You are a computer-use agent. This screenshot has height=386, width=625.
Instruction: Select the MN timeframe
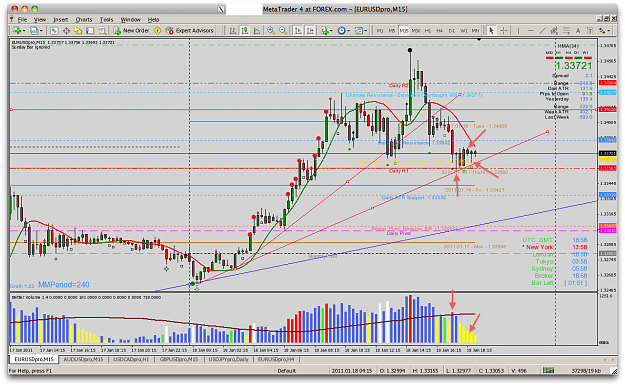pyautogui.click(x=475, y=31)
